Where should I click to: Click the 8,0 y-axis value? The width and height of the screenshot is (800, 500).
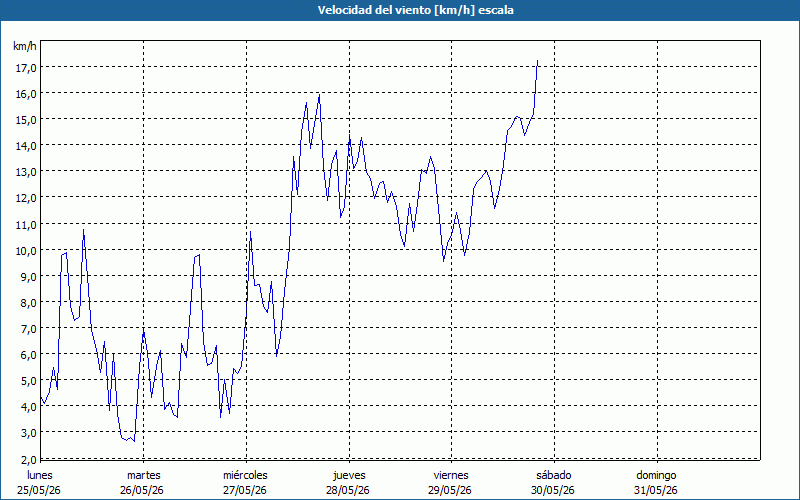coord(28,303)
